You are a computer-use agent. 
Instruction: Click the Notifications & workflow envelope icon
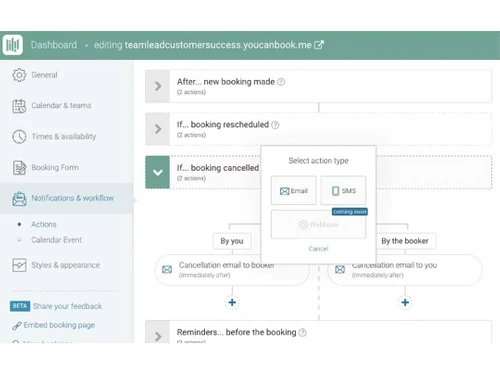pyautogui.click(x=19, y=199)
